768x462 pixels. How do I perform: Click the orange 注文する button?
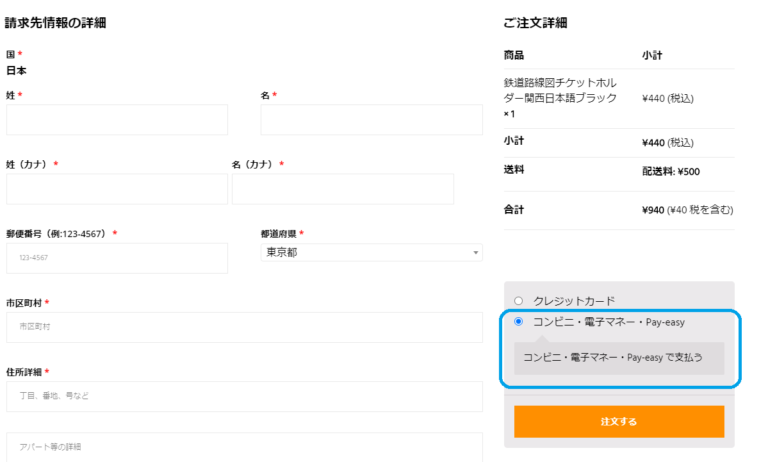619,421
